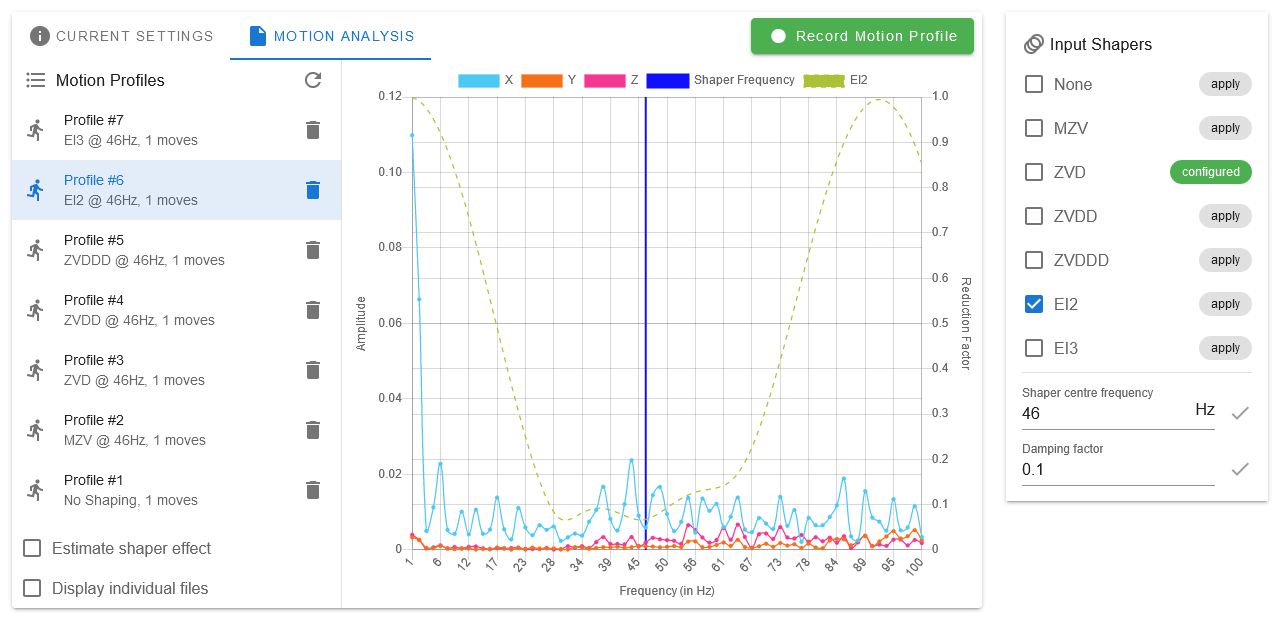Apply the None shaper
This screenshot has height=620, width=1280.
pos(1225,84)
